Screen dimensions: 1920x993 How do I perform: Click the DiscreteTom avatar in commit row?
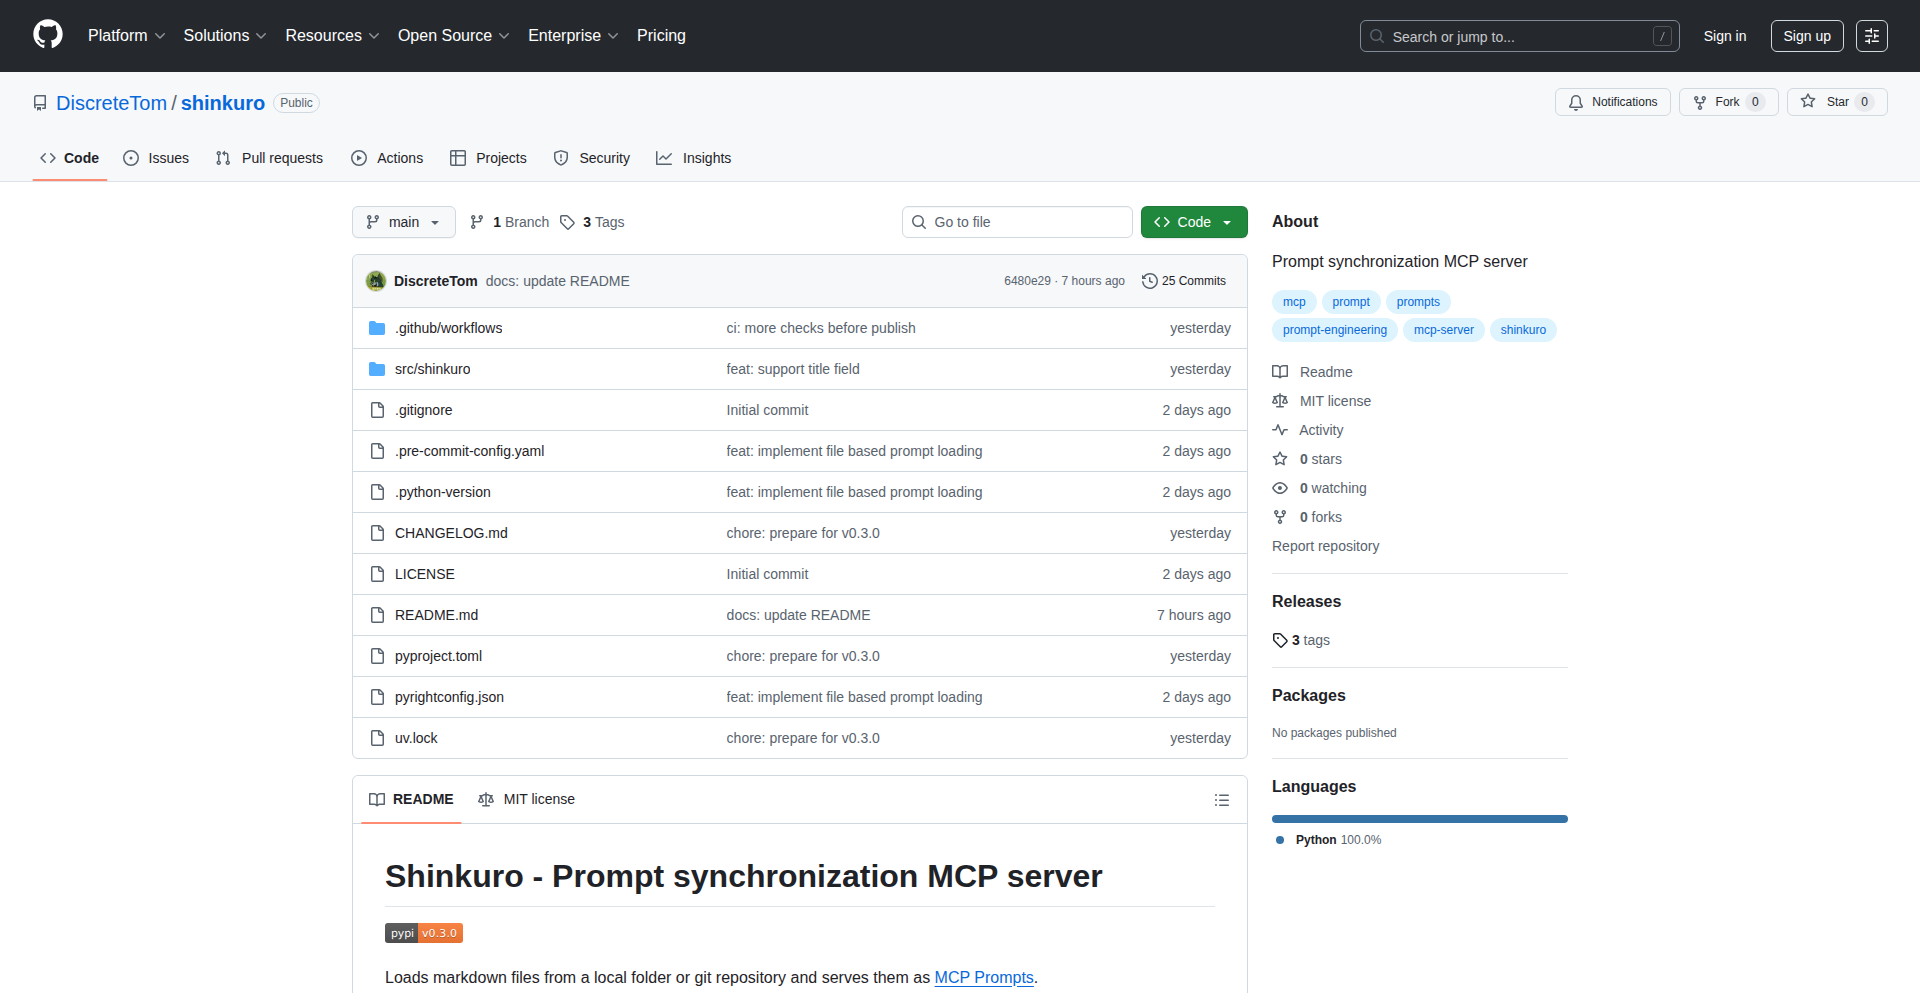(376, 281)
